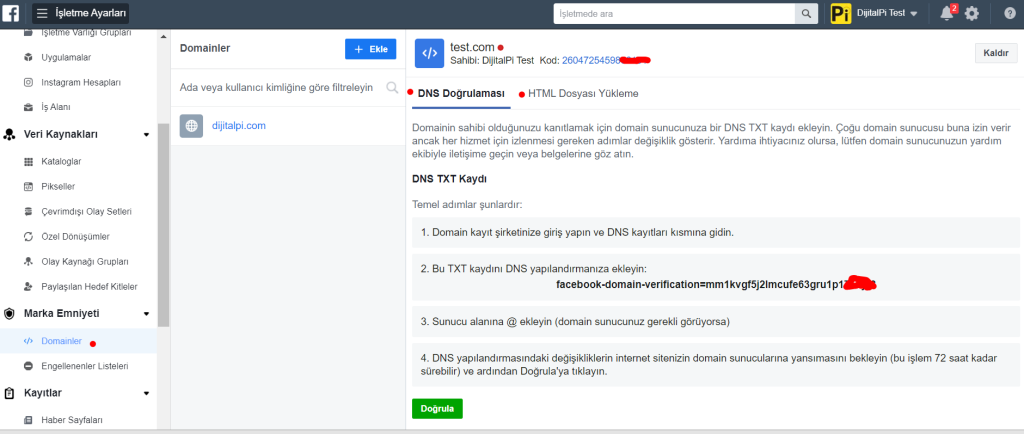Click the blue Ekle button

(x=370, y=49)
